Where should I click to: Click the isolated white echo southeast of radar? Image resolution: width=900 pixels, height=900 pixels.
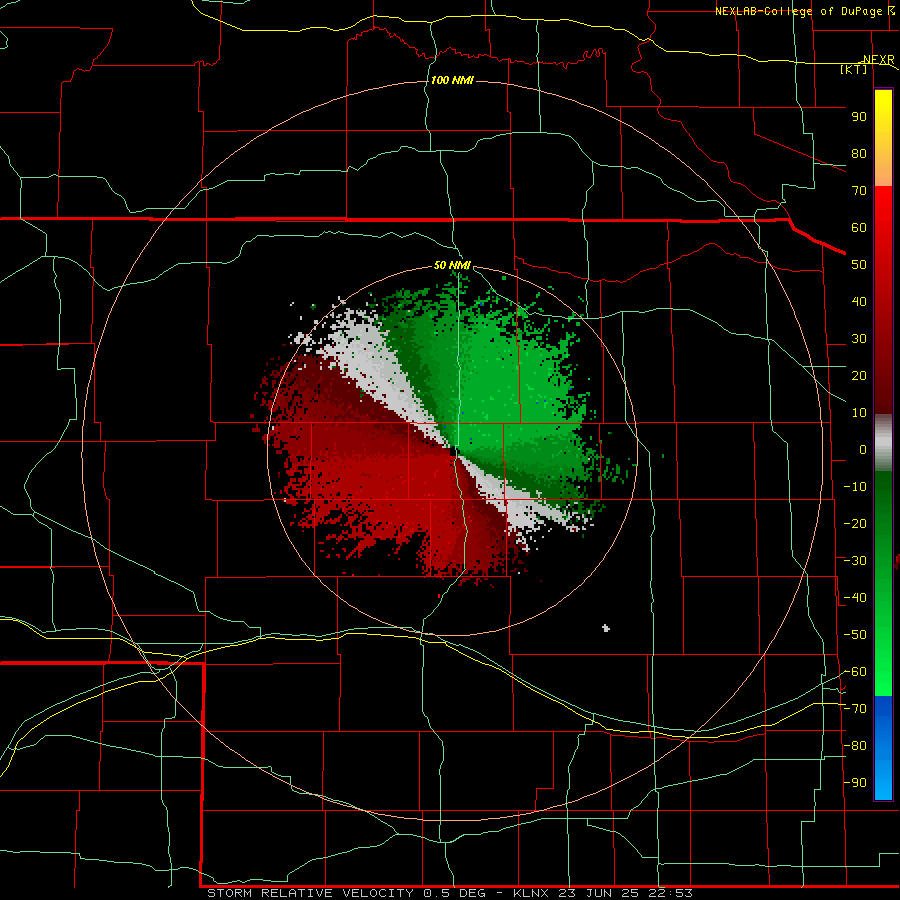[x=606, y=628]
